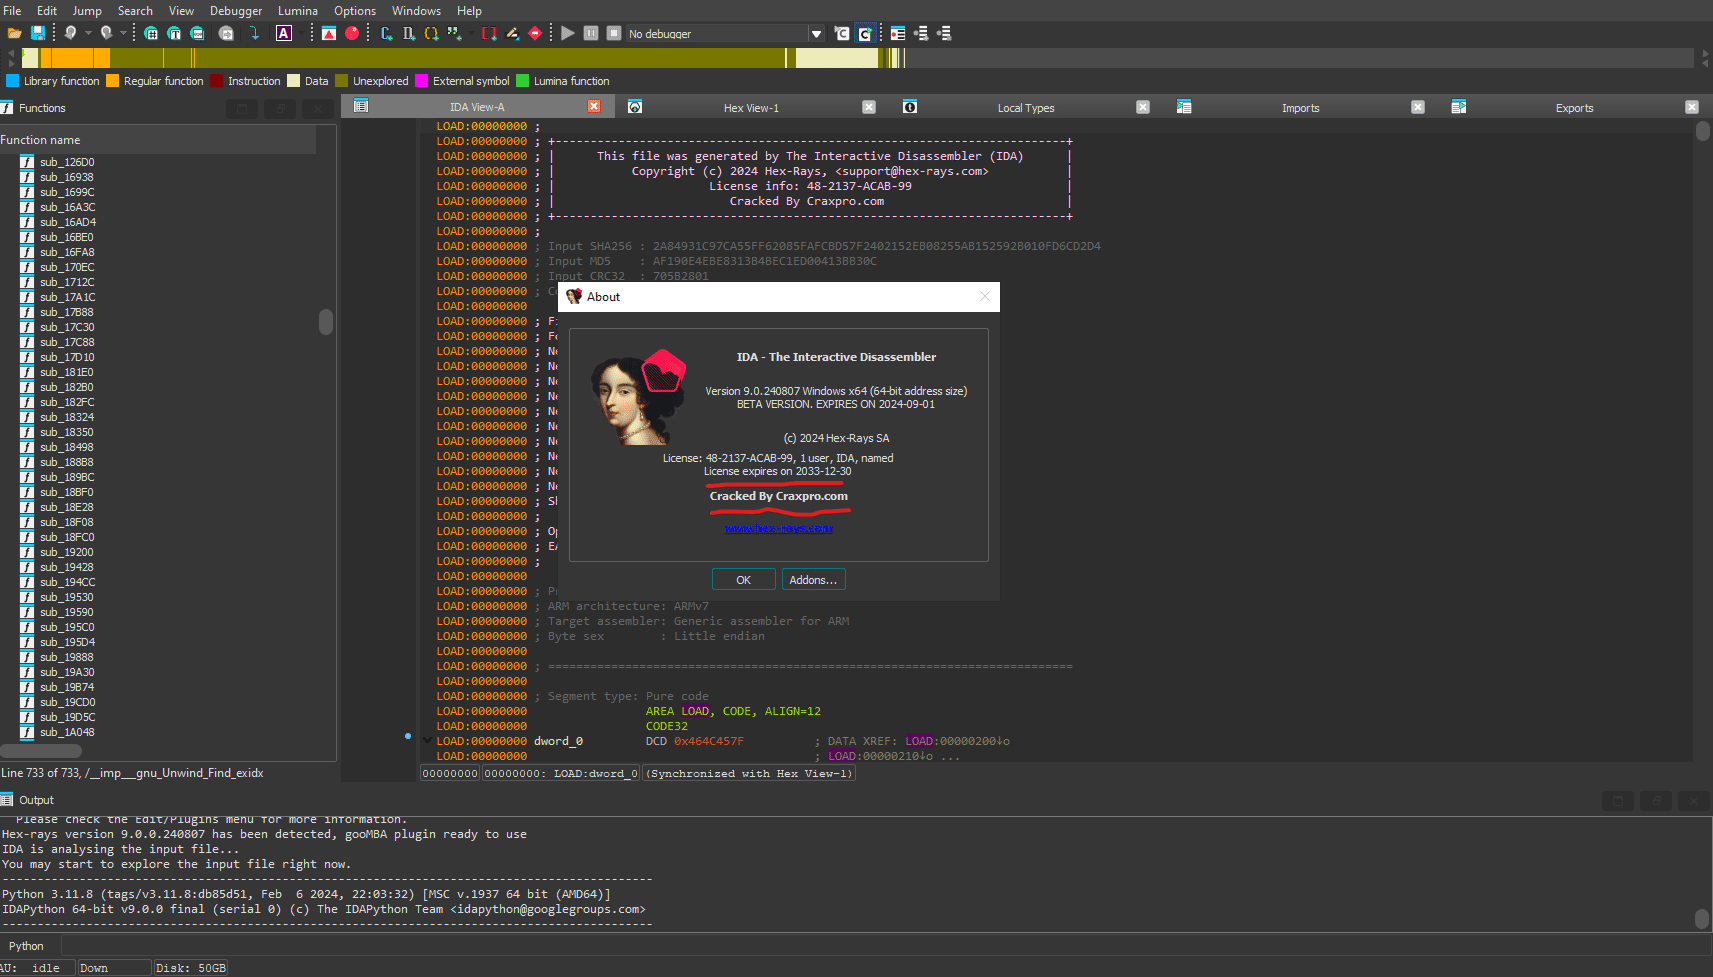Expand the jump back history dropdown arrow
This screenshot has width=1713, height=977.
(88, 33)
